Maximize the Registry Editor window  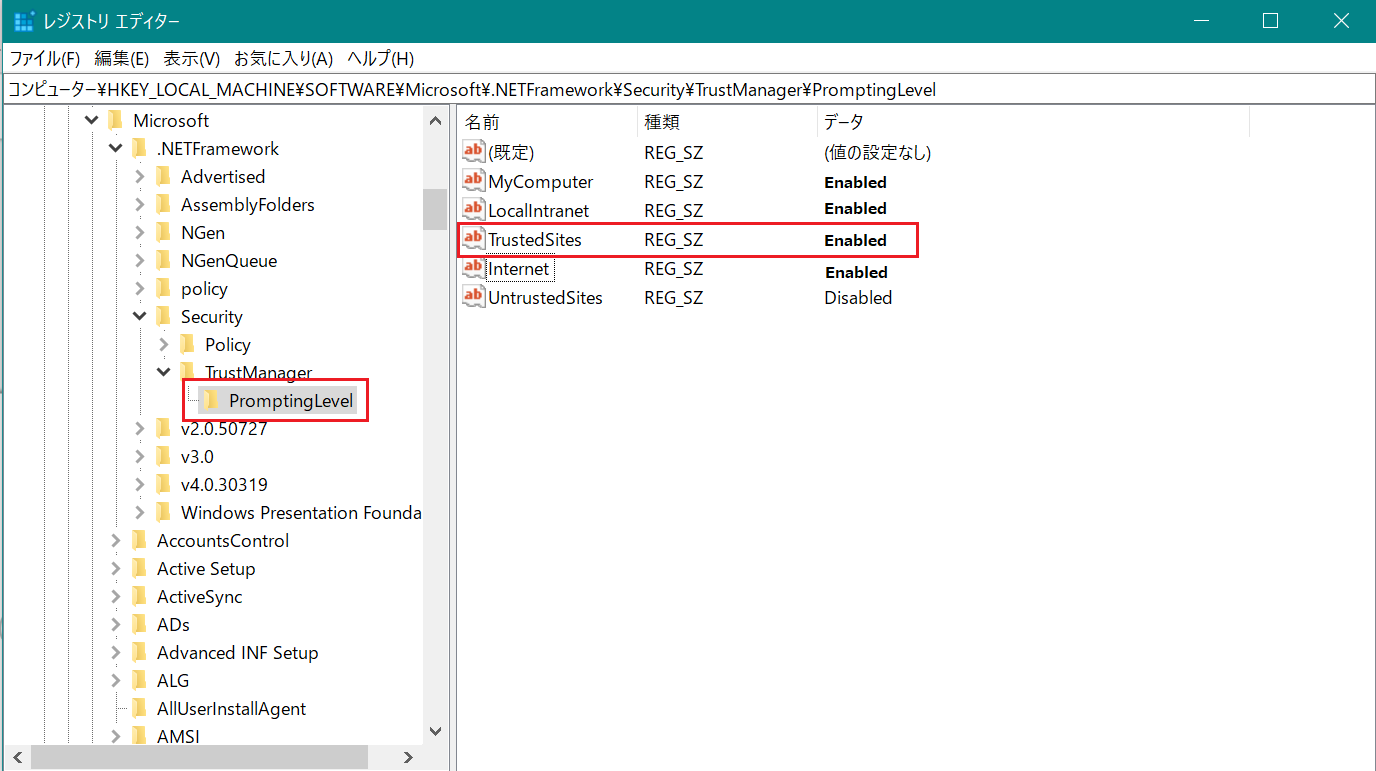pyautogui.click(x=1270, y=21)
